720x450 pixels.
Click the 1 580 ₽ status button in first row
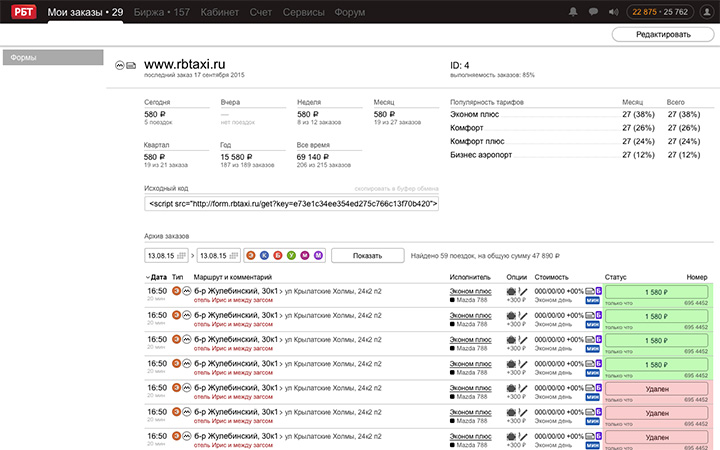click(x=657, y=292)
